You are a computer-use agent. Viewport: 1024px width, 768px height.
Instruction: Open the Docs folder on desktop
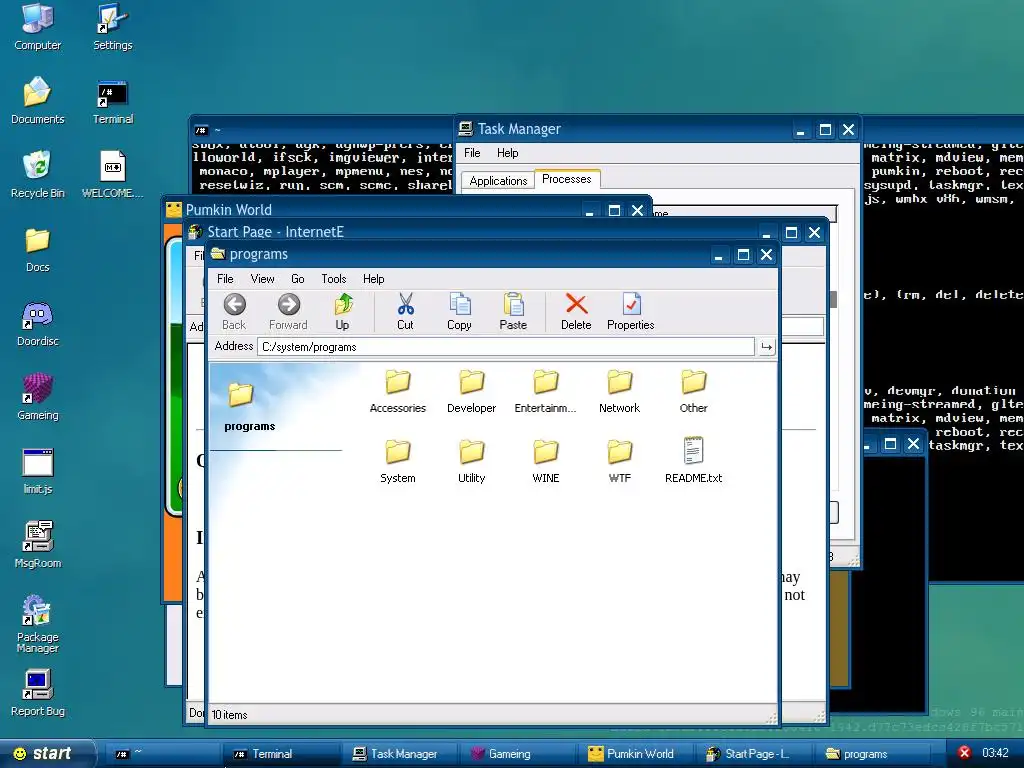37,248
